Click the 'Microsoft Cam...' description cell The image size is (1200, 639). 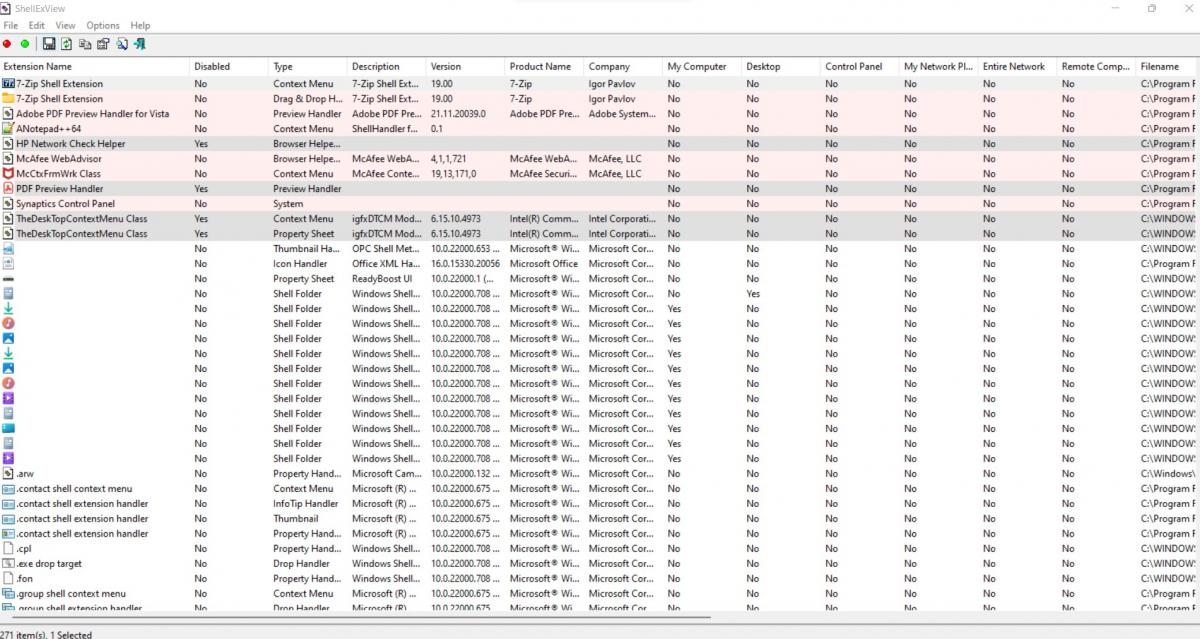point(386,474)
